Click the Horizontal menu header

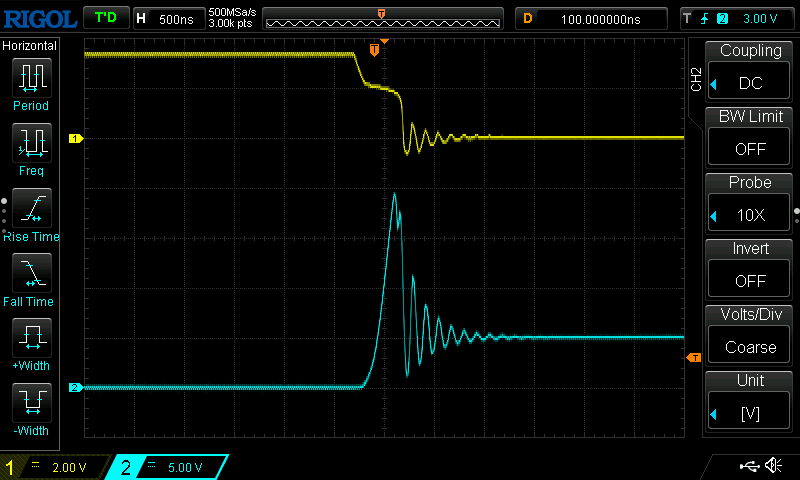[30, 45]
